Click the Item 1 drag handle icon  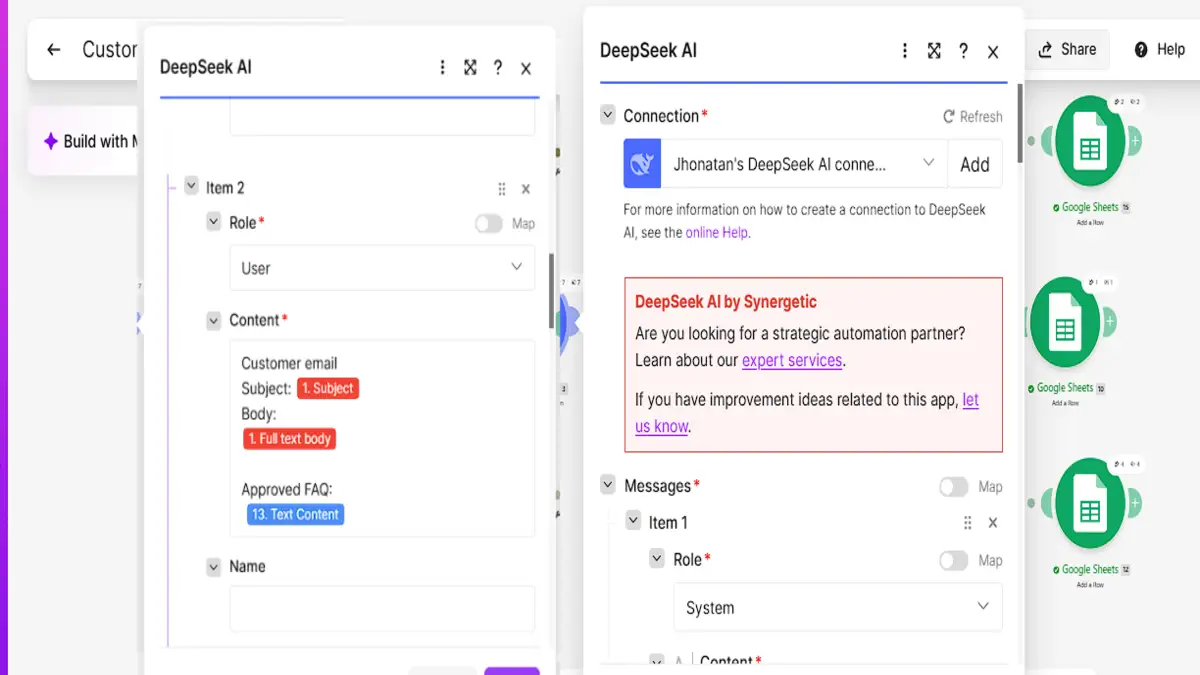point(967,523)
